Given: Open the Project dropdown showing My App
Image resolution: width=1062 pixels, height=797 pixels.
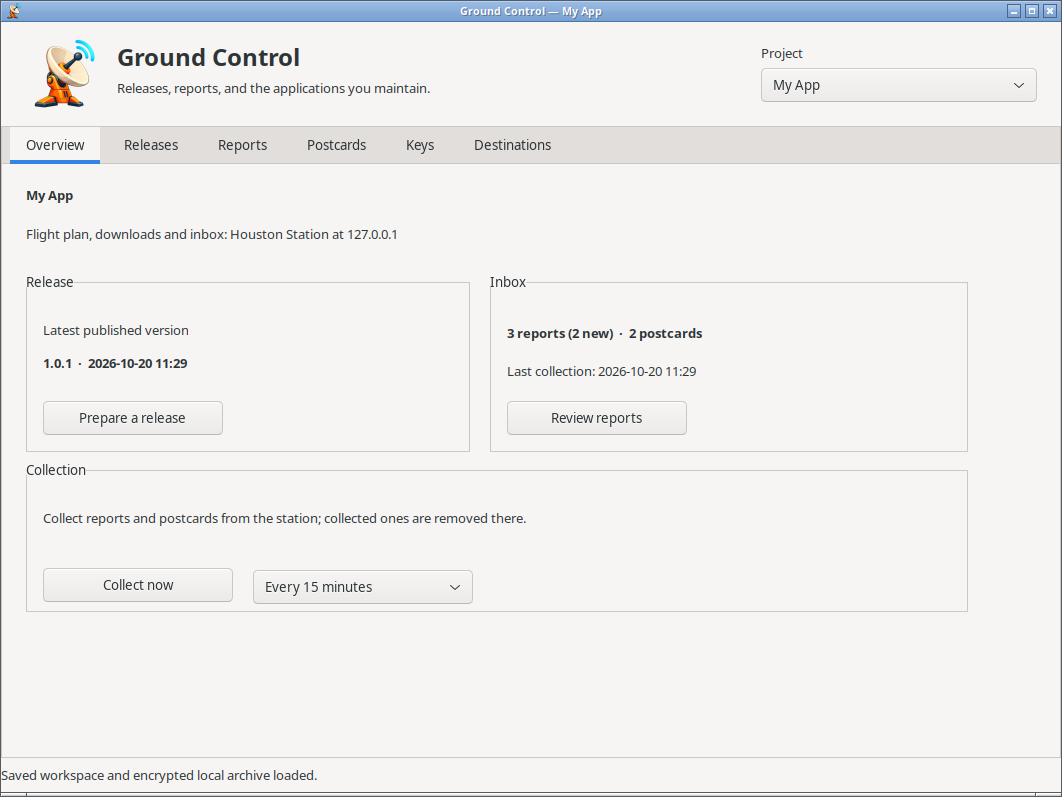Looking at the screenshot, I should pyautogui.click(x=898, y=85).
